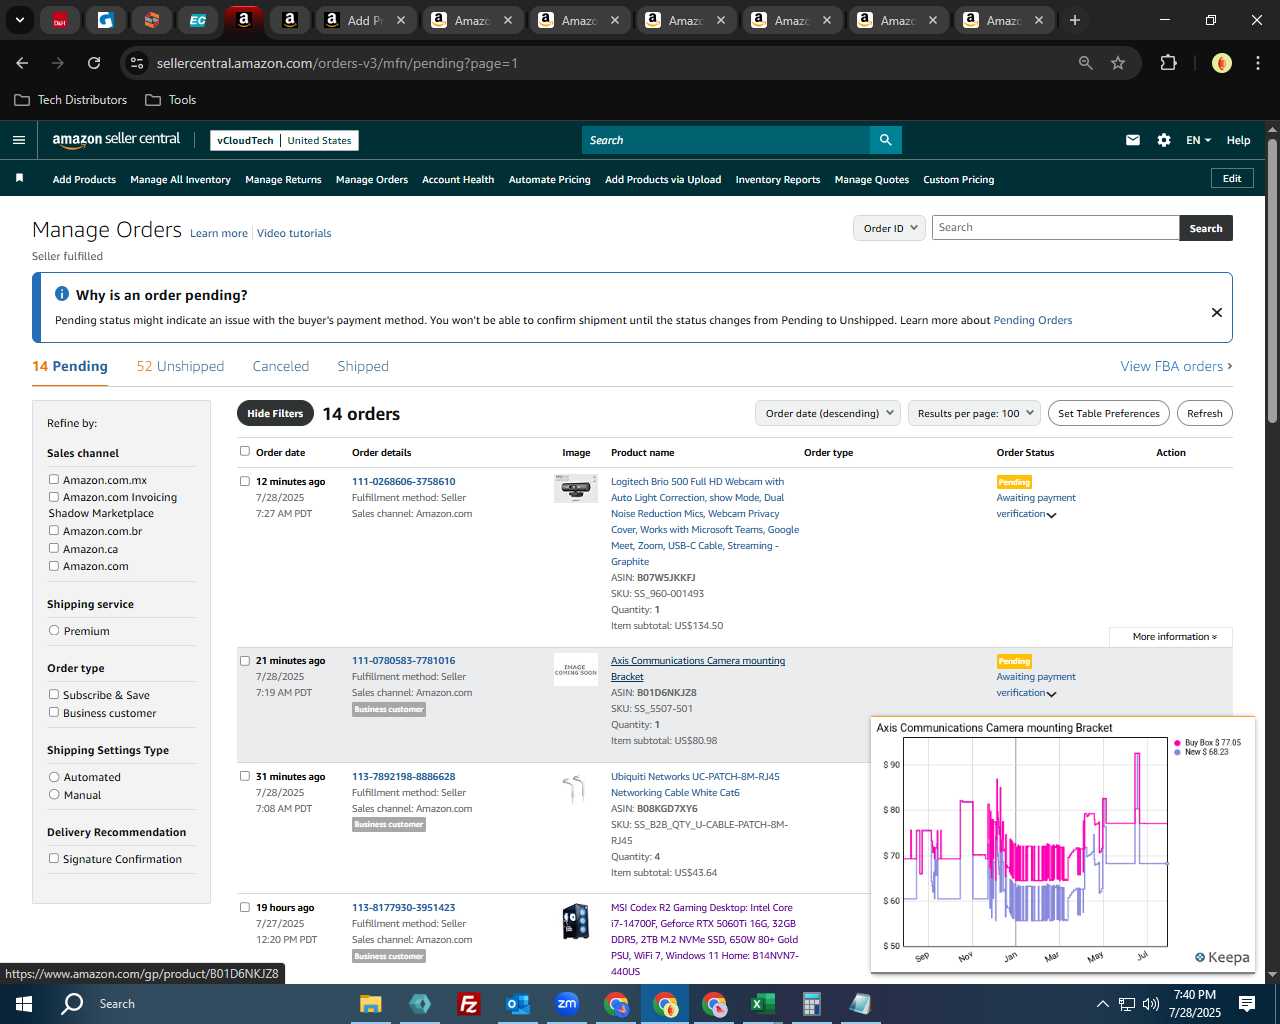Open the Order date (descending) sort dropdown
This screenshot has width=1280, height=1024.
point(828,413)
